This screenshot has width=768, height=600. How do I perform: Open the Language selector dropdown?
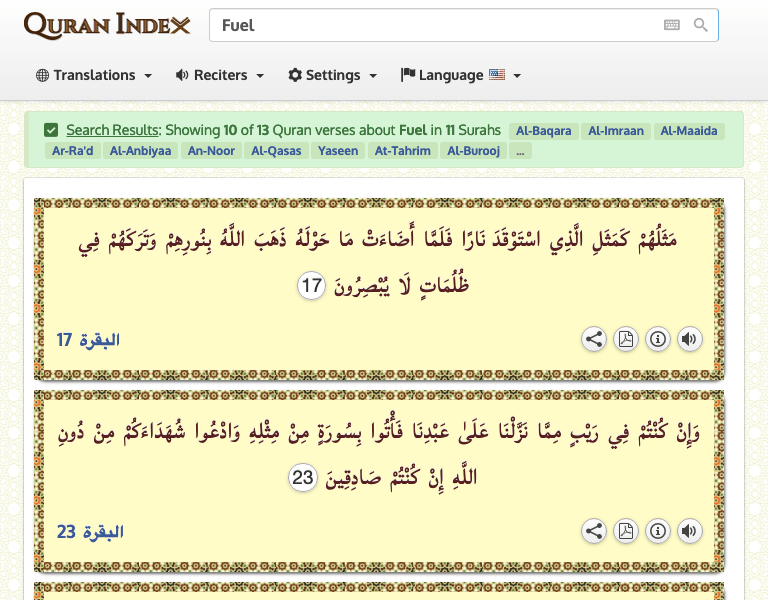[460, 75]
